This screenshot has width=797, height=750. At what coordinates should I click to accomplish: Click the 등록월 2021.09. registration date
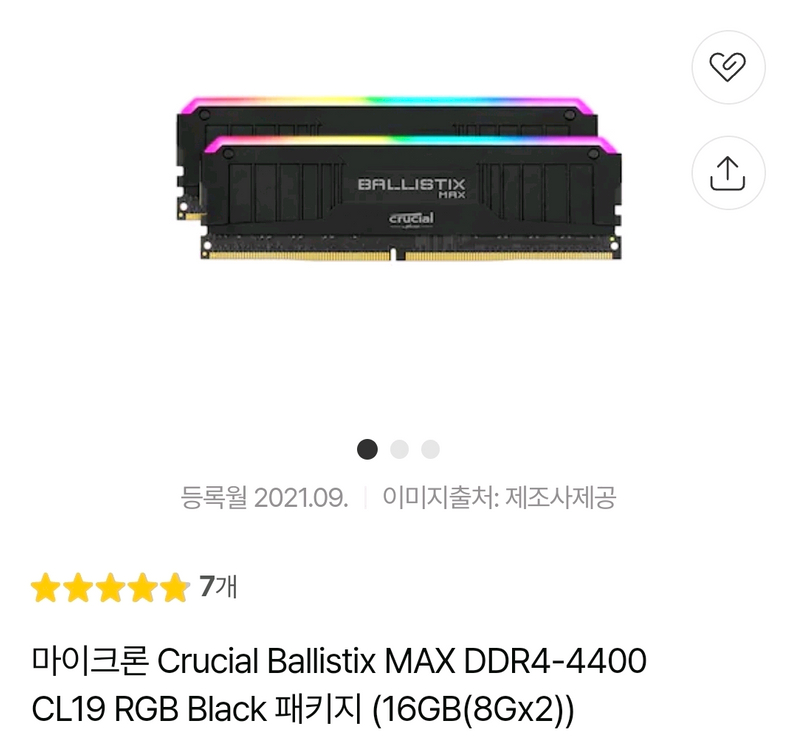pos(264,497)
